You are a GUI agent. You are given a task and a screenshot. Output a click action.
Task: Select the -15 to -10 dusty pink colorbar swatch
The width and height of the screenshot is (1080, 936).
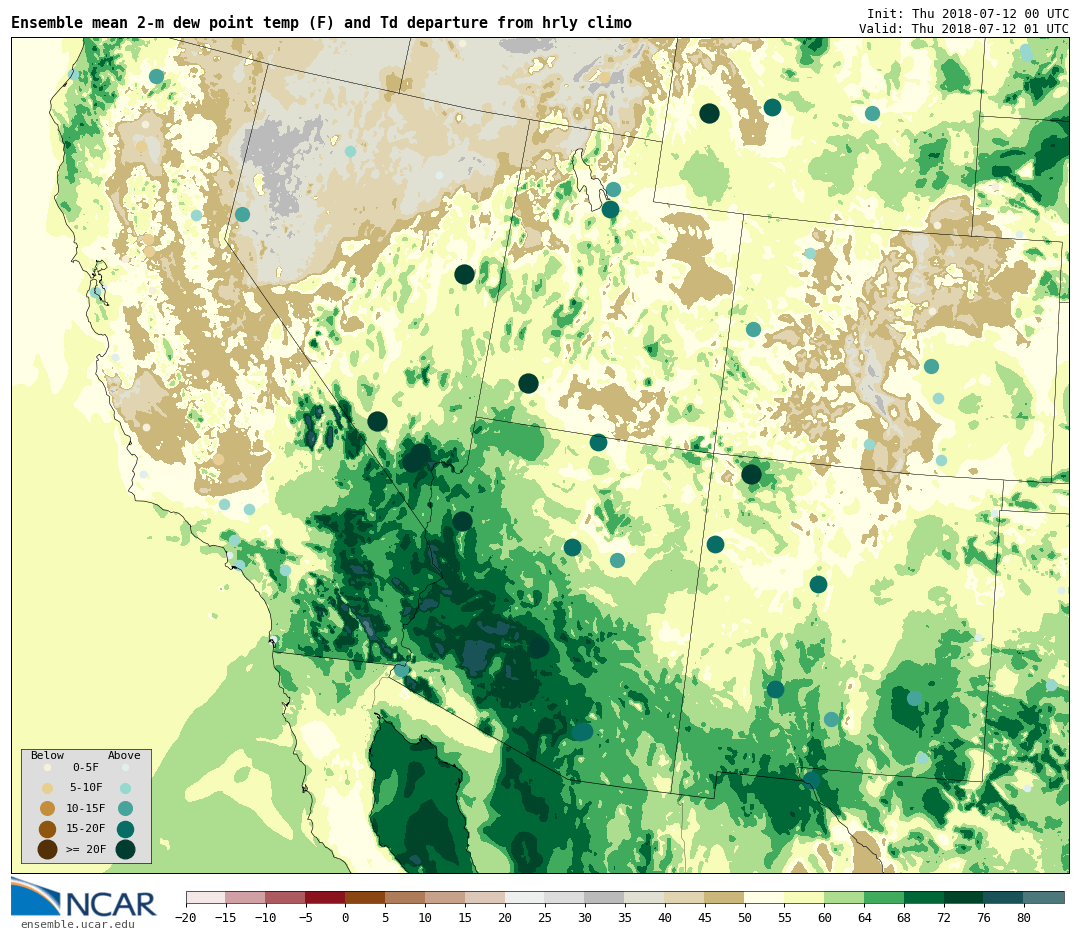[x=245, y=897]
